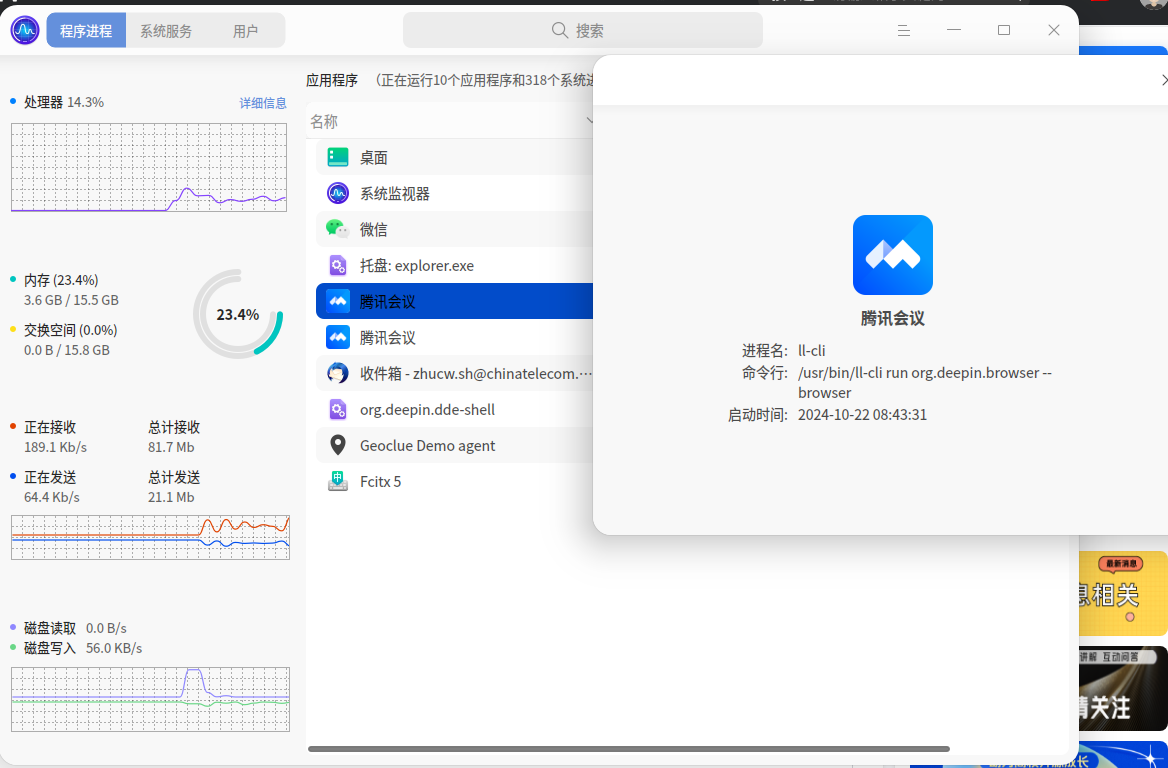Click the 磁盘写入 56.0 KB/s entry
The image size is (1168, 768).
click(x=83, y=648)
